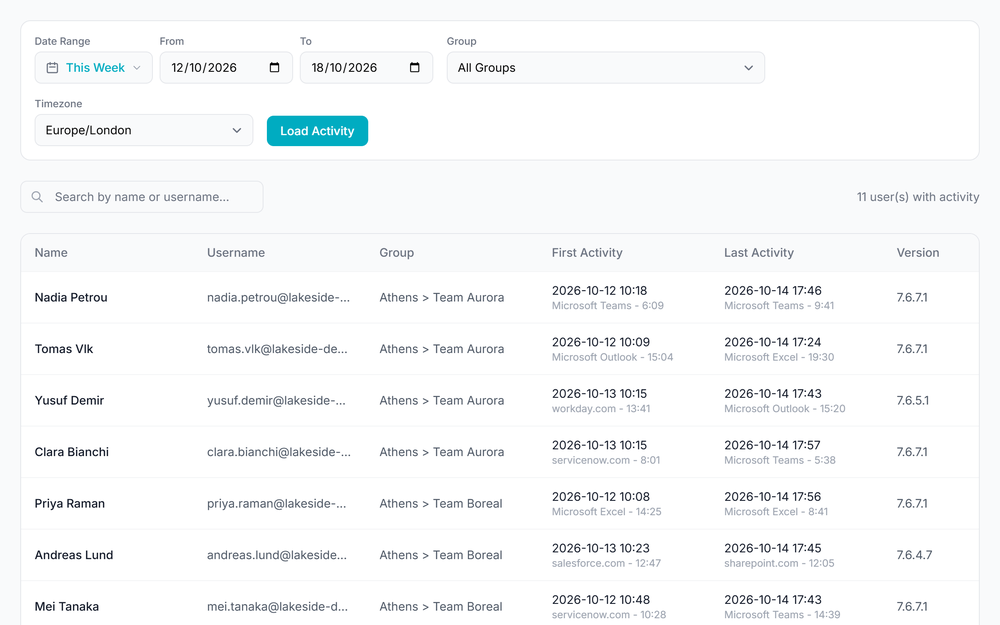Click the To date field 18/10/2026
This screenshot has height=625, width=1000.
tap(366, 68)
